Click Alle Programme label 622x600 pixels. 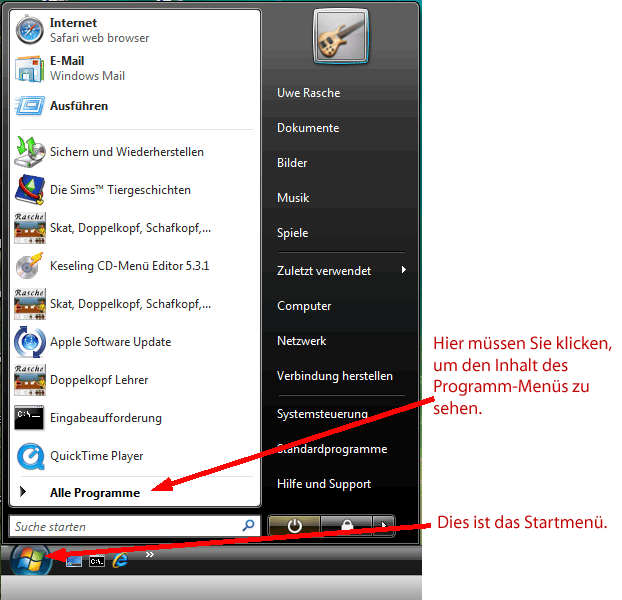pos(95,493)
